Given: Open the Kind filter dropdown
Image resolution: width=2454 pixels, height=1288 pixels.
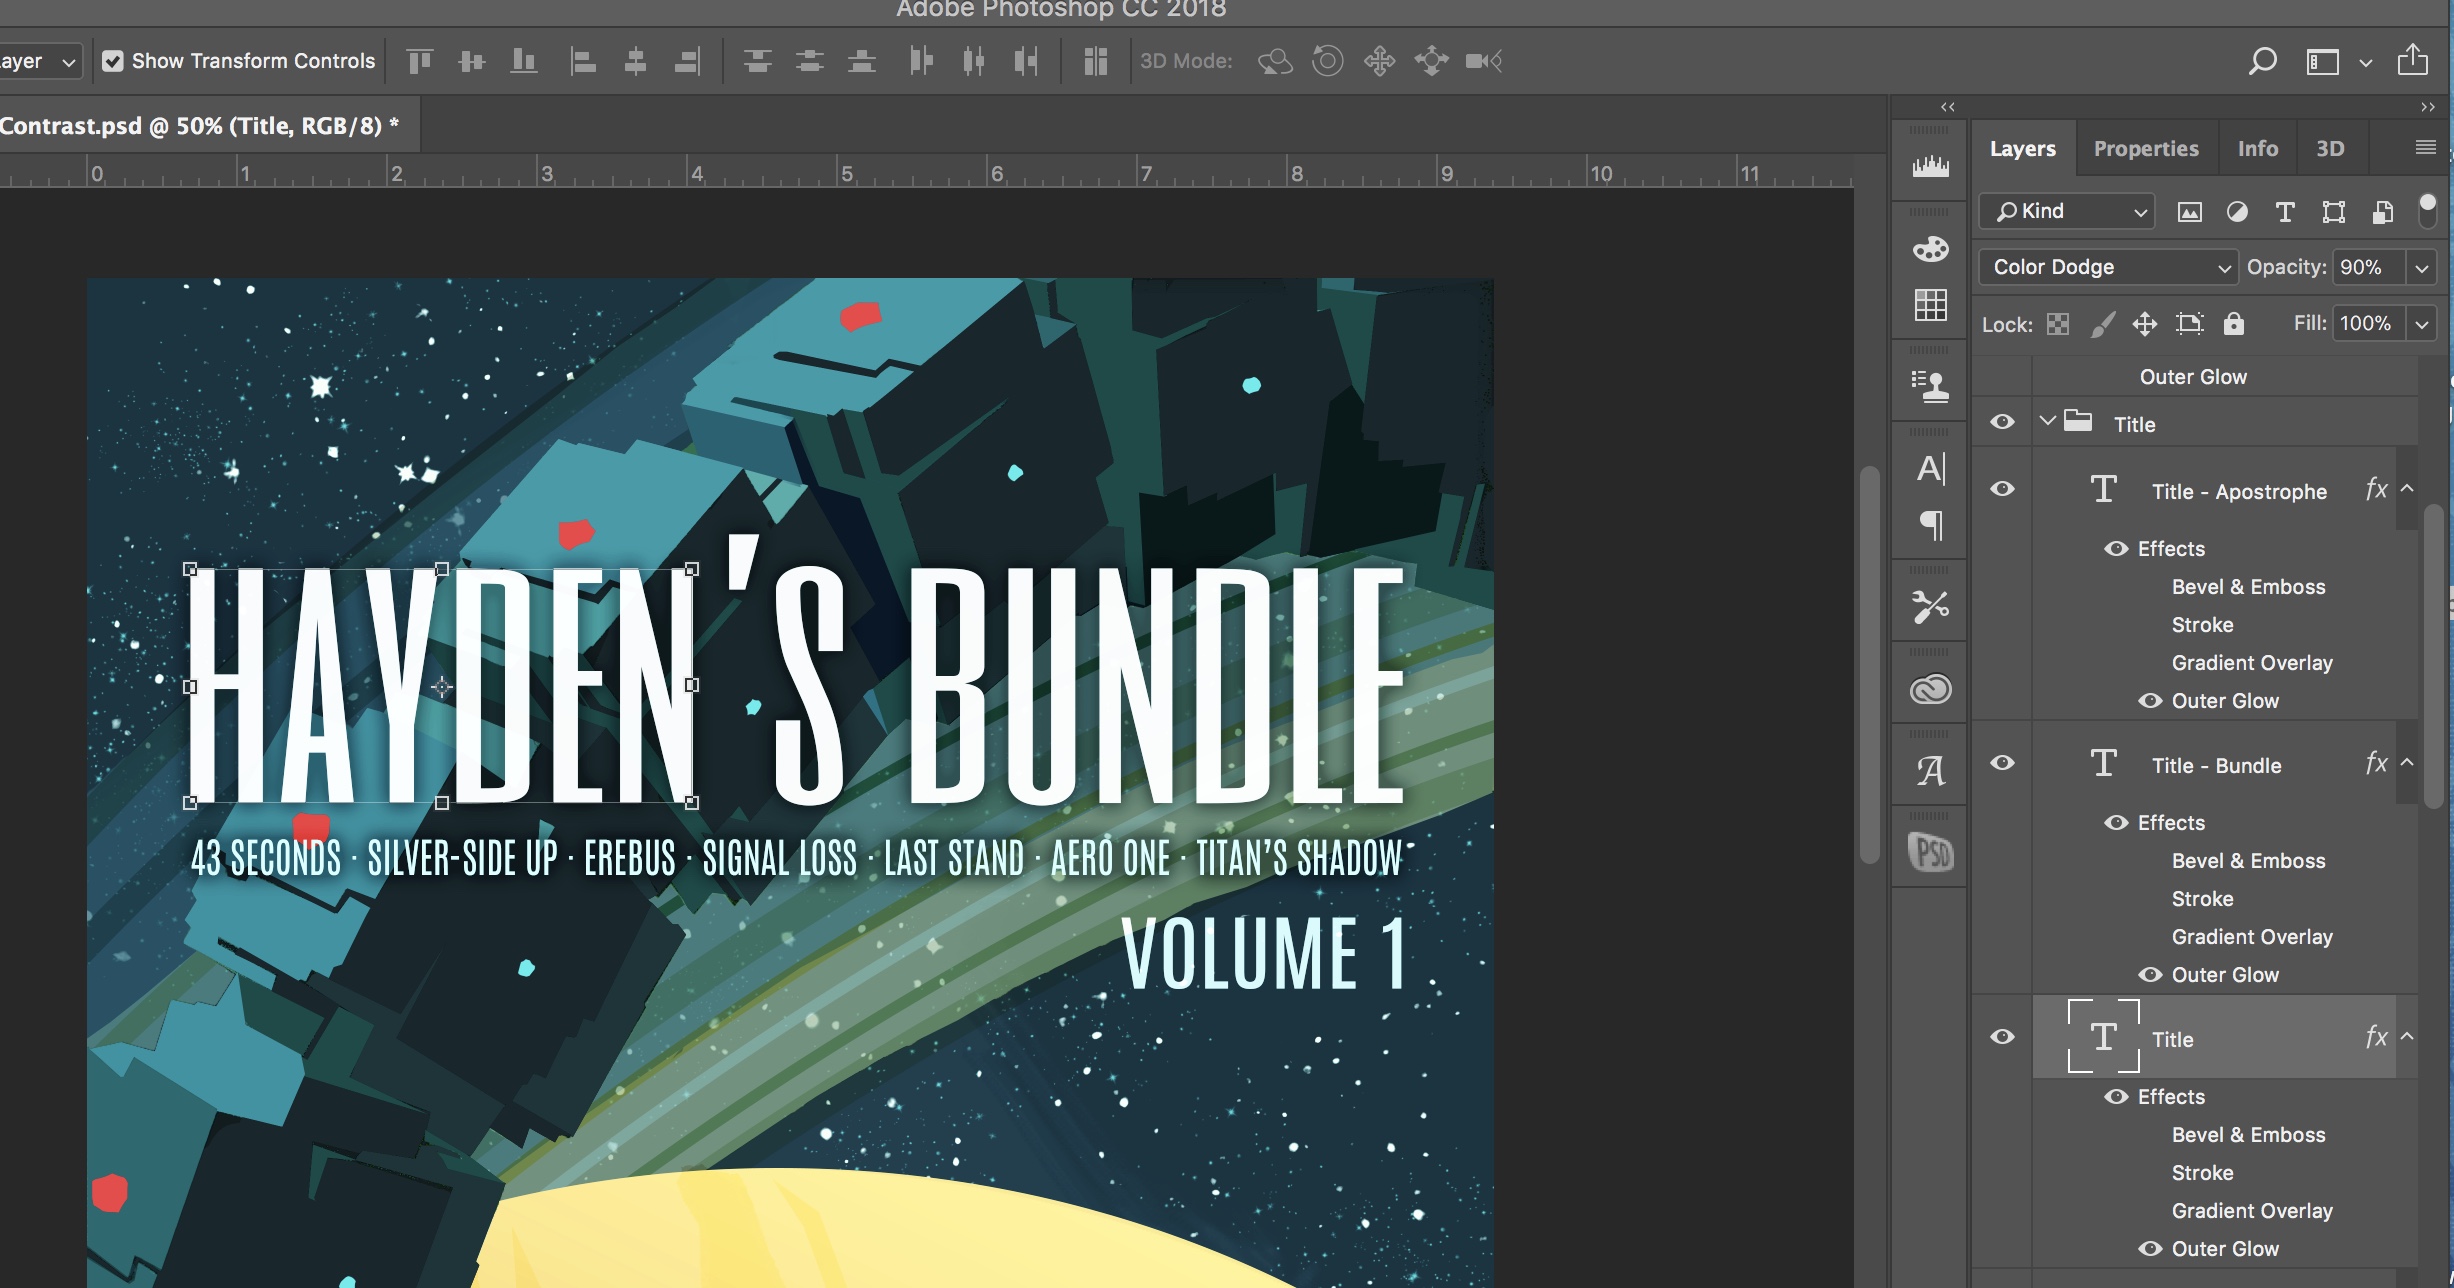Looking at the screenshot, I should click(x=2067, y=212).
